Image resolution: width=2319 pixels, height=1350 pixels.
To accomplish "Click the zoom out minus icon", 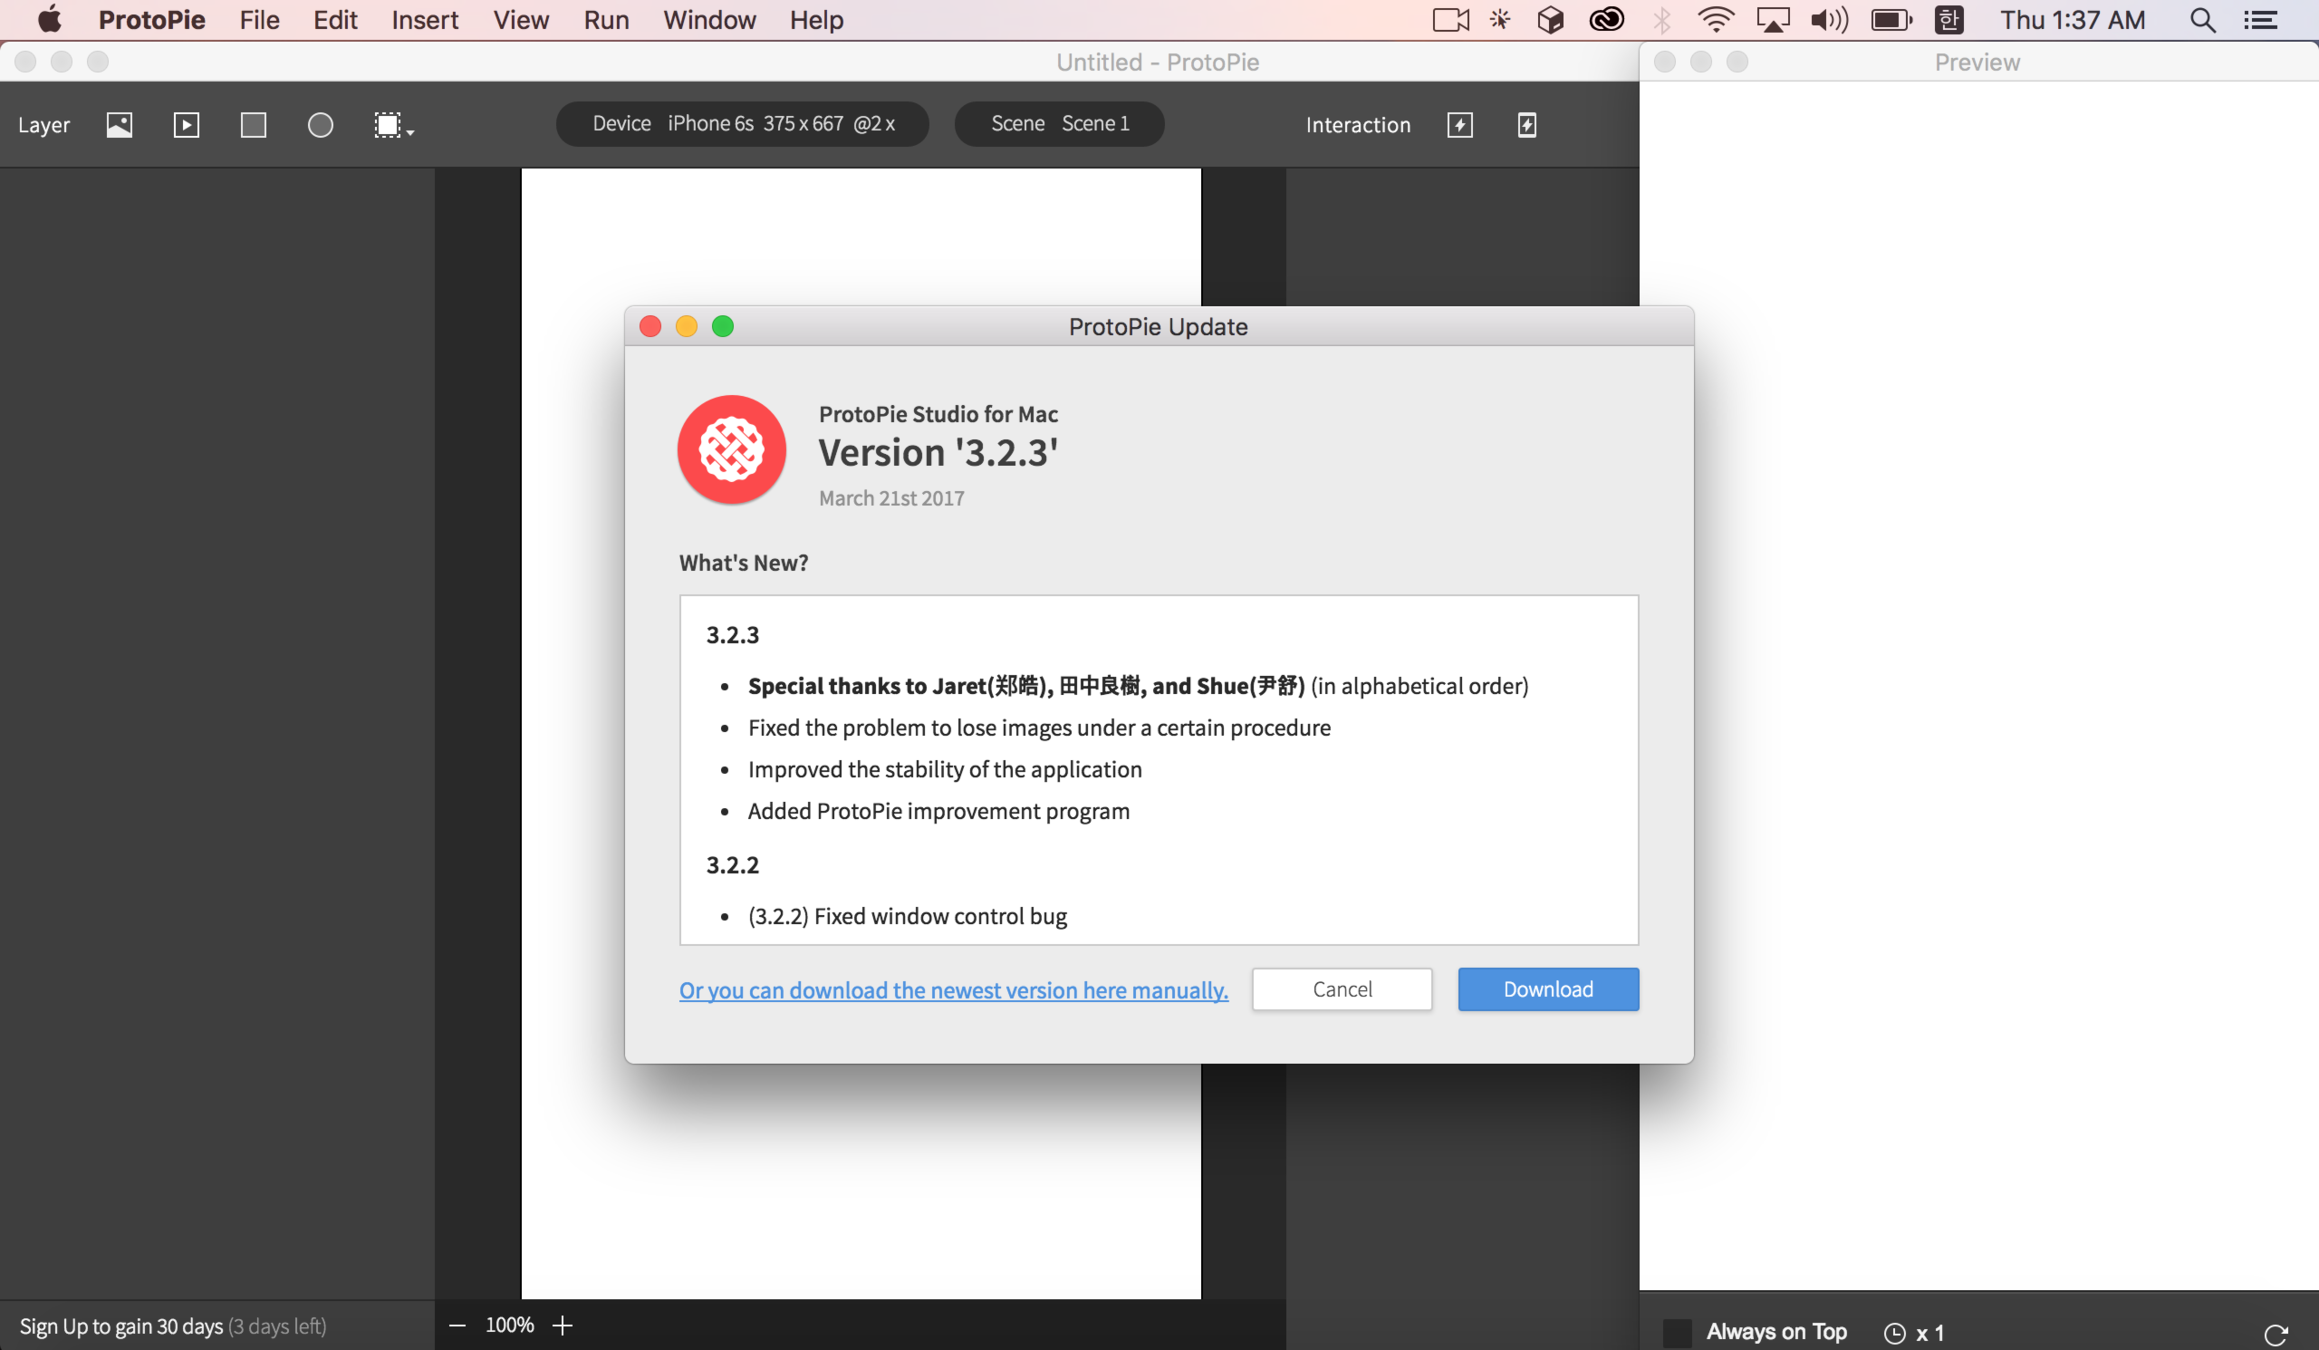I will coord(457,1325).
